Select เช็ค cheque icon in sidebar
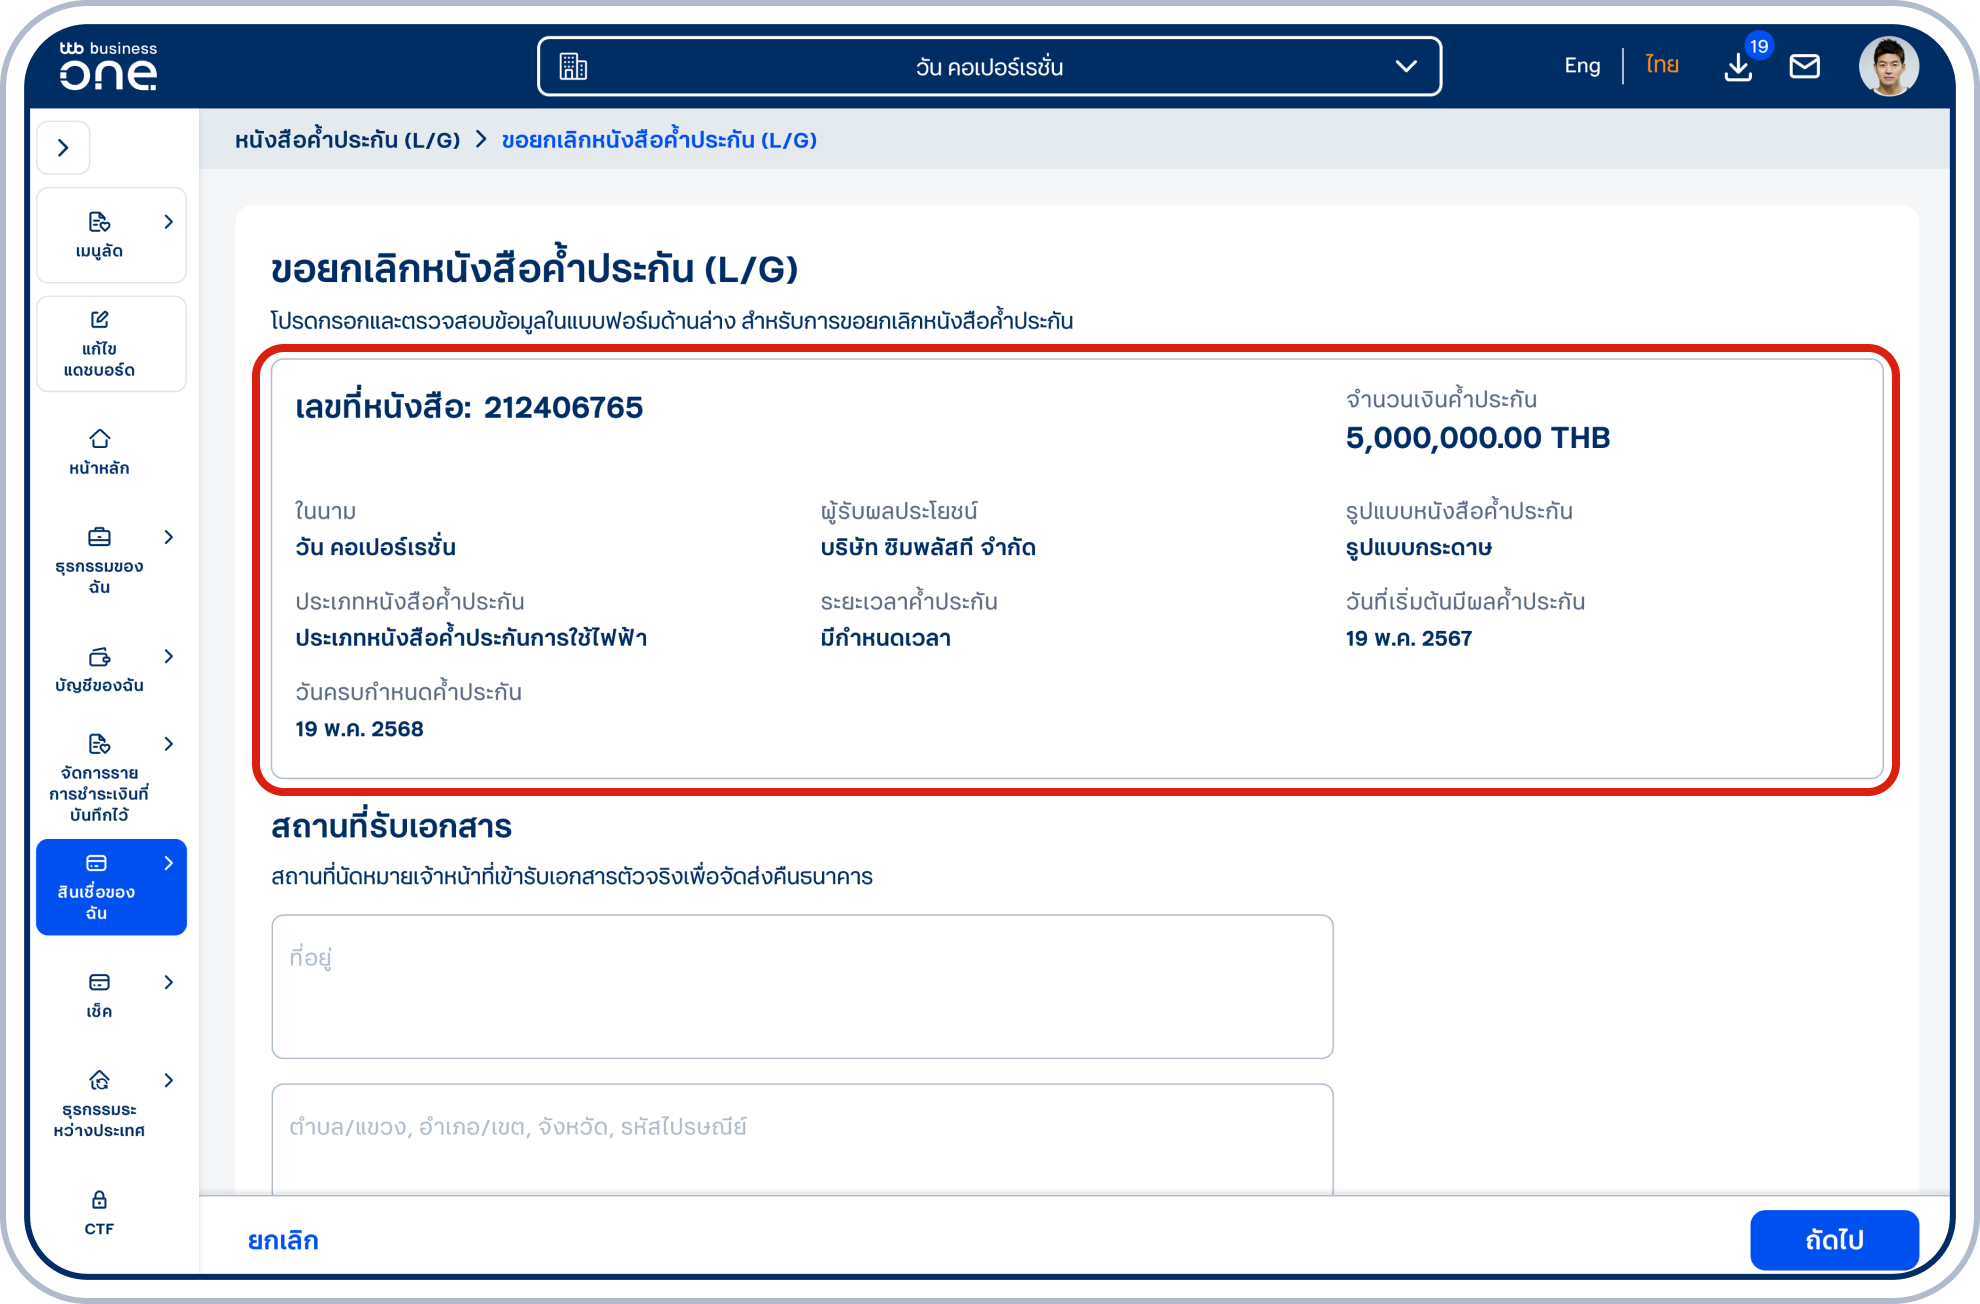1980x1304 pixels. [x=99, y=992]
